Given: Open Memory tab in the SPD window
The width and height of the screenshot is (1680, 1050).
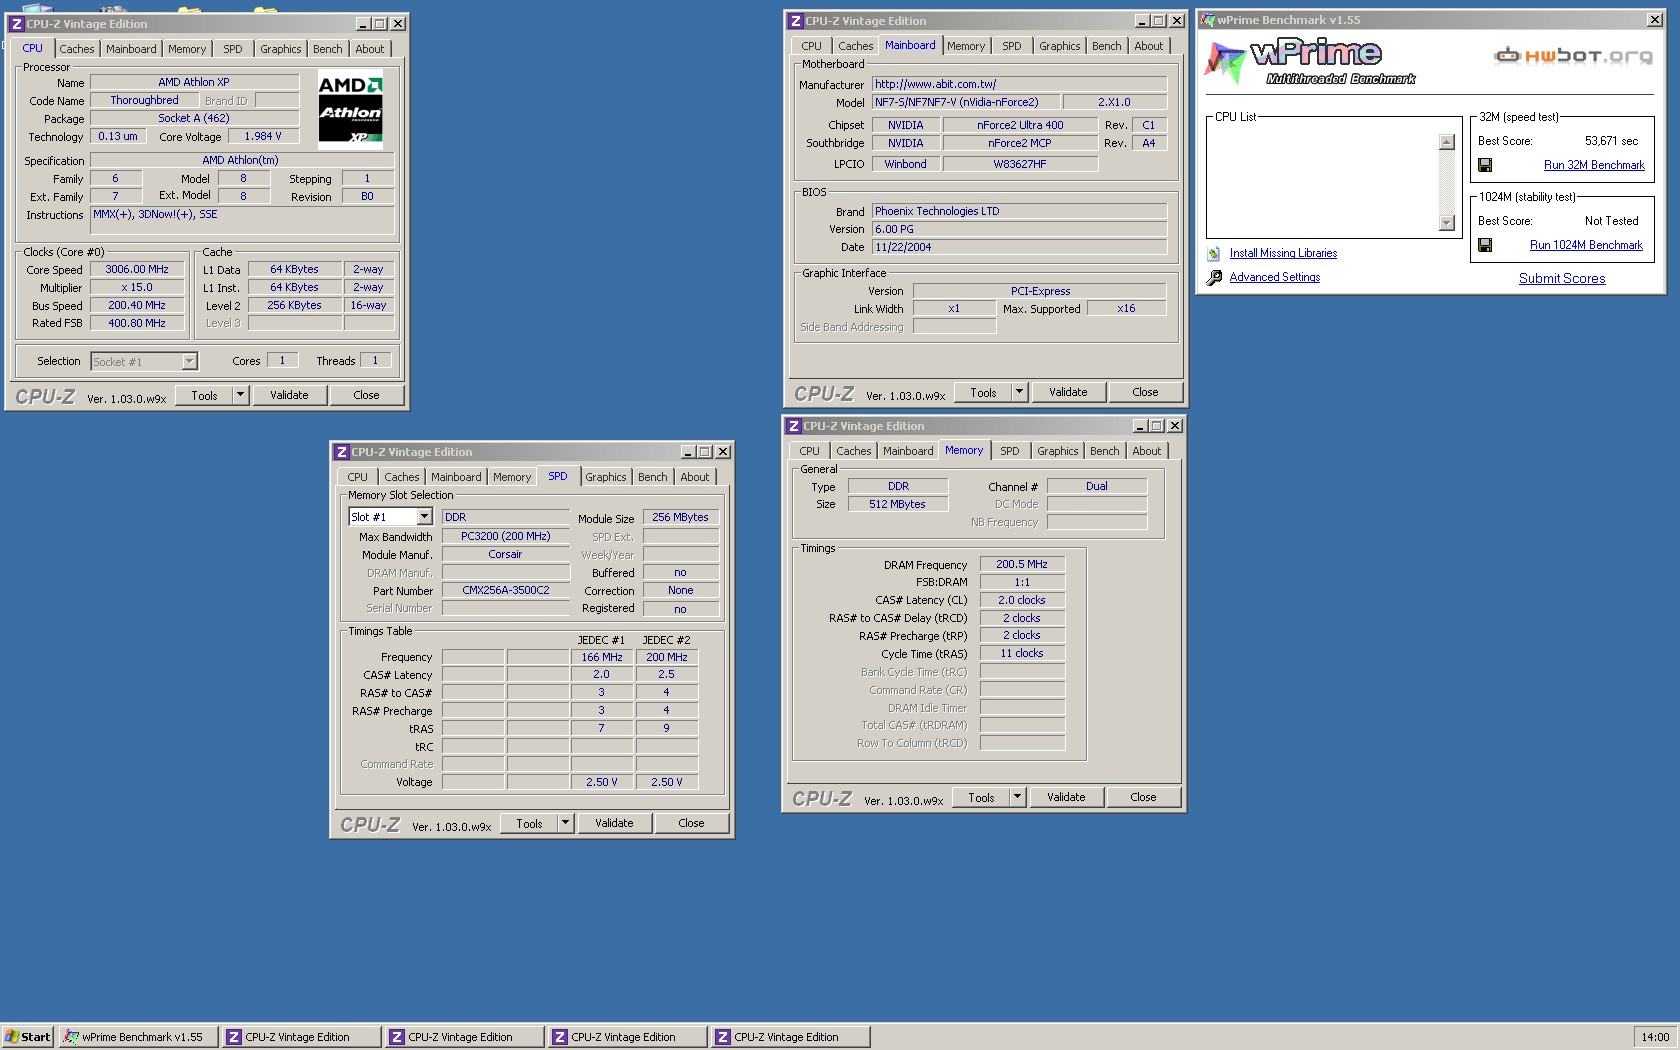Looking at the screenshot, I should click(511, 477).
